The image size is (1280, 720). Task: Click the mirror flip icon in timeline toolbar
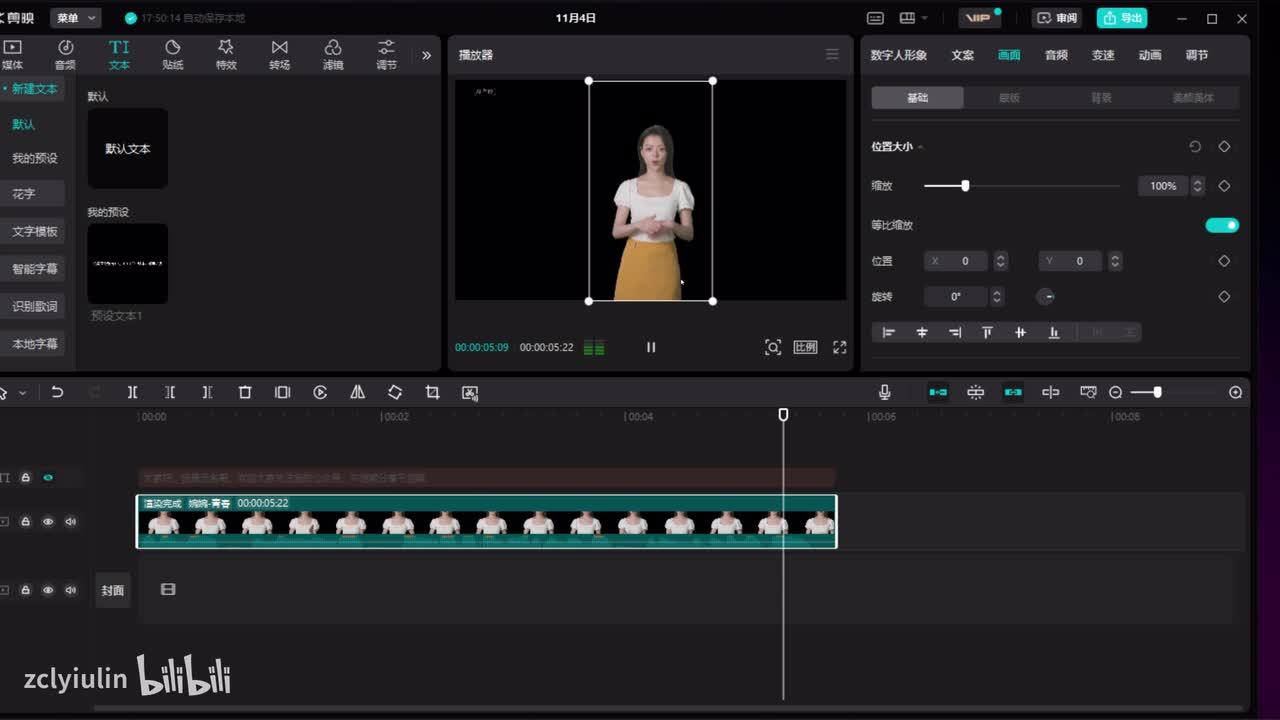coord(357,393)
